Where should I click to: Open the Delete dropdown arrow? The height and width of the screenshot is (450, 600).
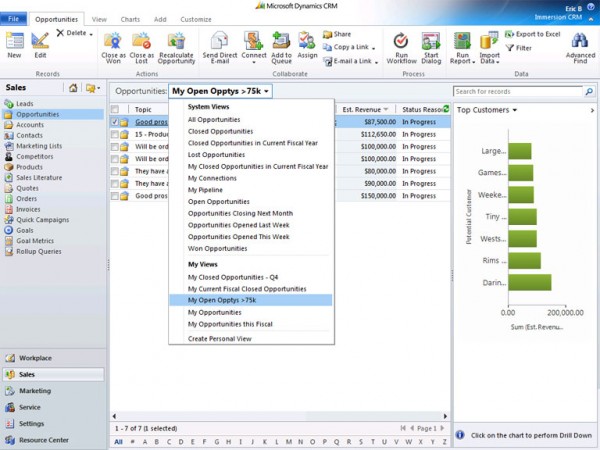(x=91, y=34)
